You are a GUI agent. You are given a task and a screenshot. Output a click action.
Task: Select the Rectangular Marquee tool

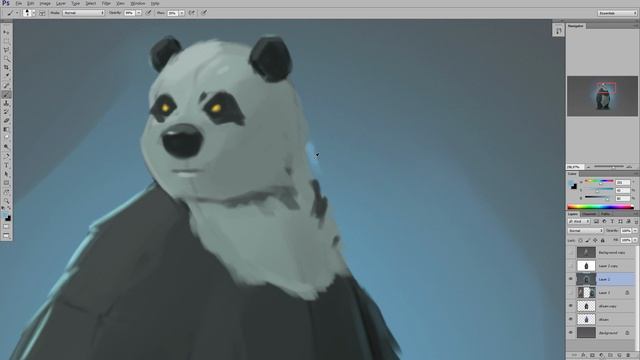pos(6,41)
